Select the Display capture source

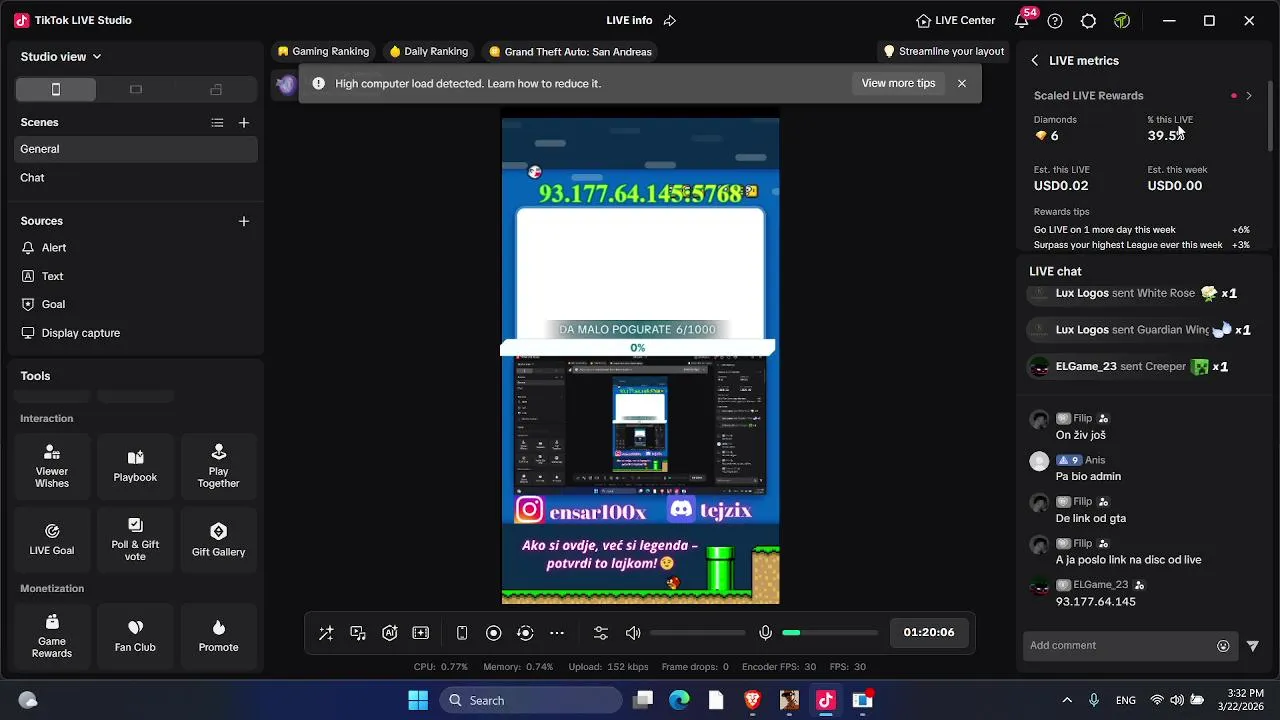click(136, 333)
